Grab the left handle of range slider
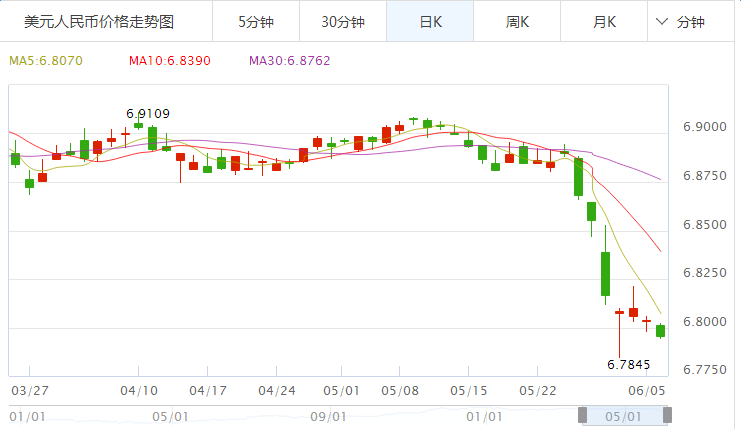741x429 pixels. point(583,415)
